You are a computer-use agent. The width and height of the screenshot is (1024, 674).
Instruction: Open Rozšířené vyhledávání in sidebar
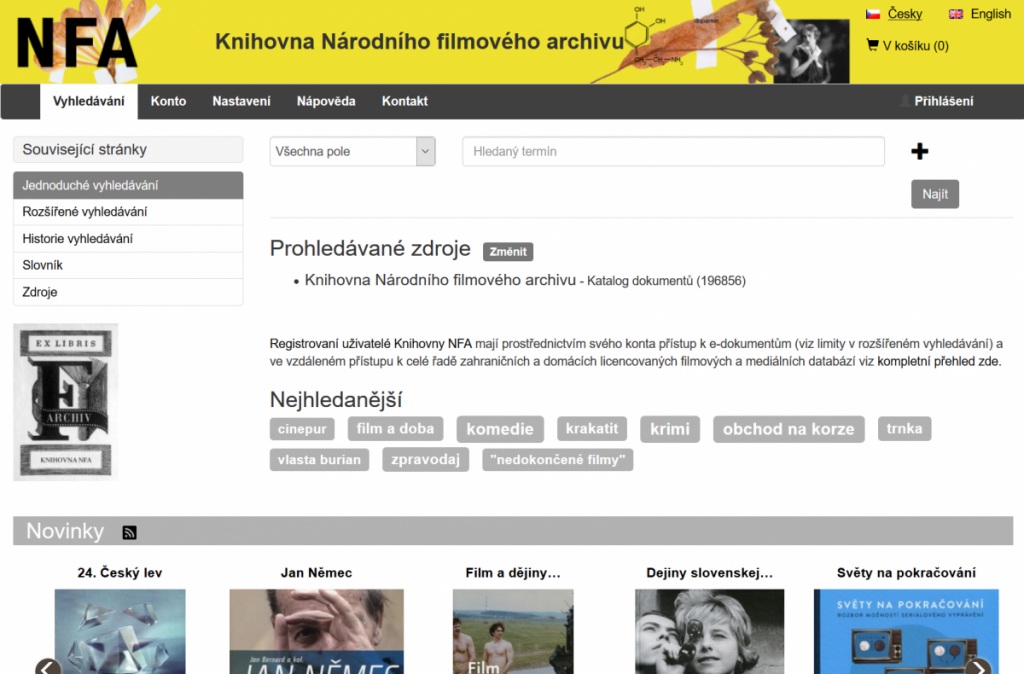pyautogui.click(x=85, y=212)
